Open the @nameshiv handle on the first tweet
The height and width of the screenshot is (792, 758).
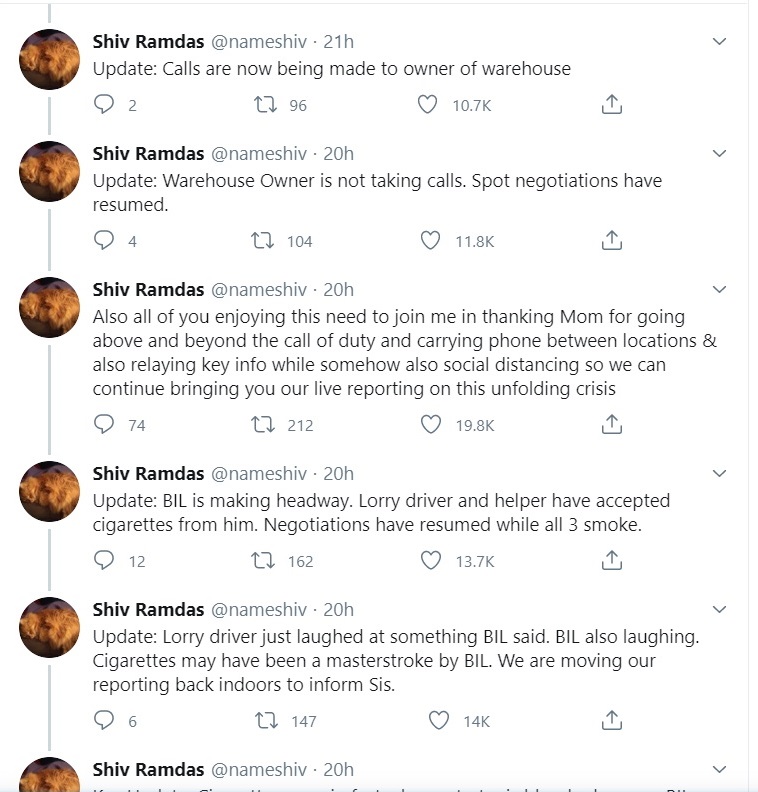click(x=259, y=41)
